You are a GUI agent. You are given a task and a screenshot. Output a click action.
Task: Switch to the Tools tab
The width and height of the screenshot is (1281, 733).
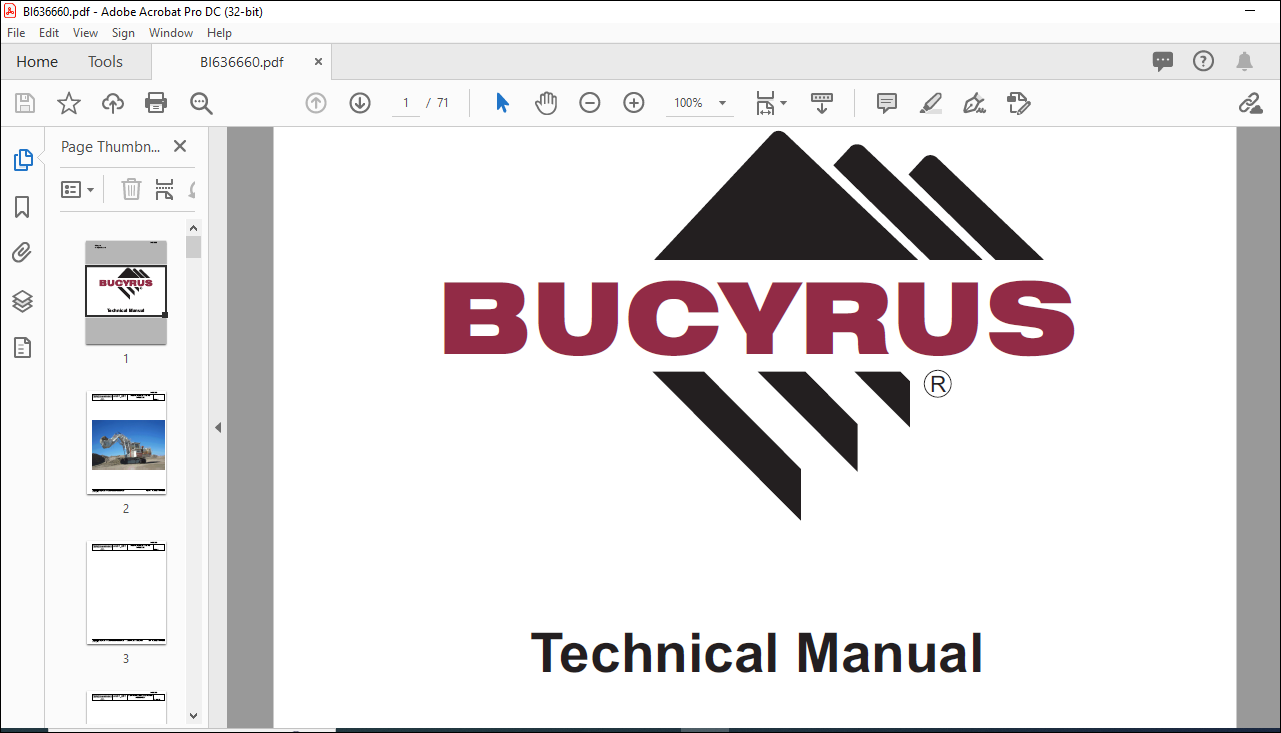105,62
